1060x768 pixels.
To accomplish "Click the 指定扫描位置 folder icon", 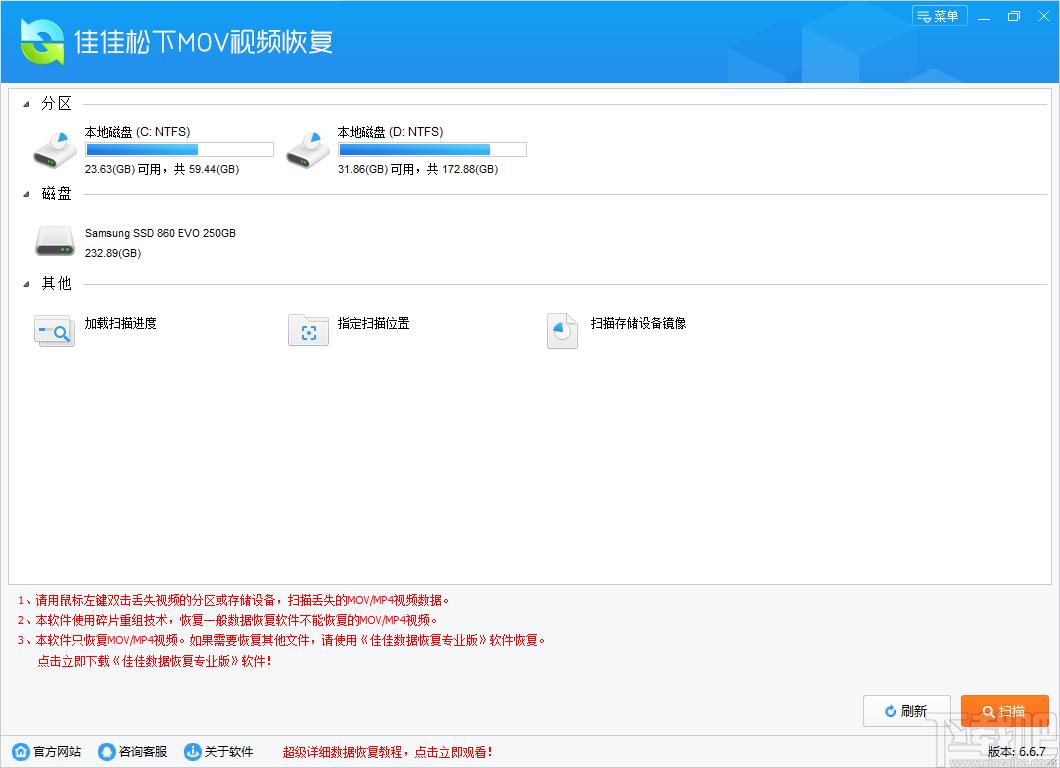I will click(x=308, y=331).
